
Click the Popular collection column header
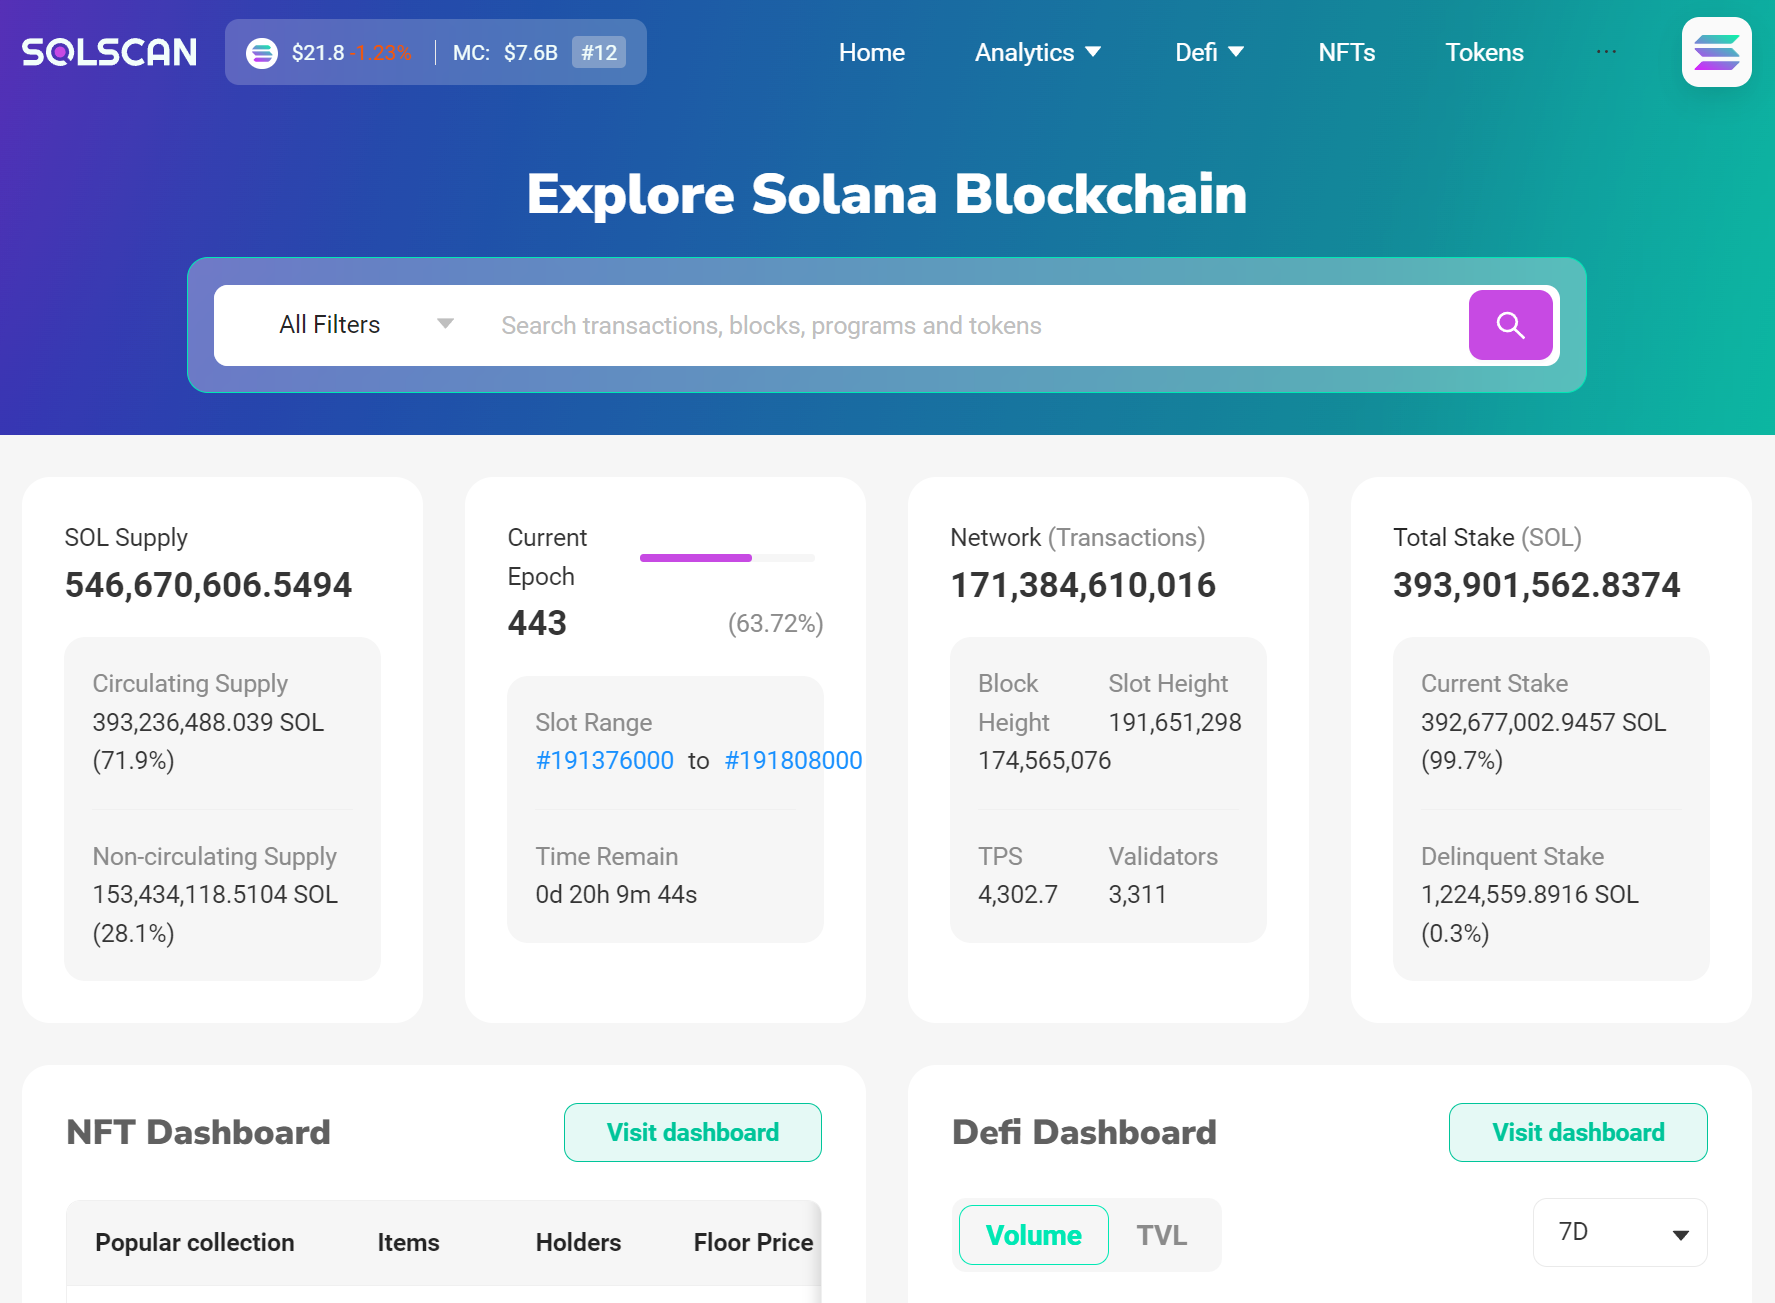point(195,1242)
